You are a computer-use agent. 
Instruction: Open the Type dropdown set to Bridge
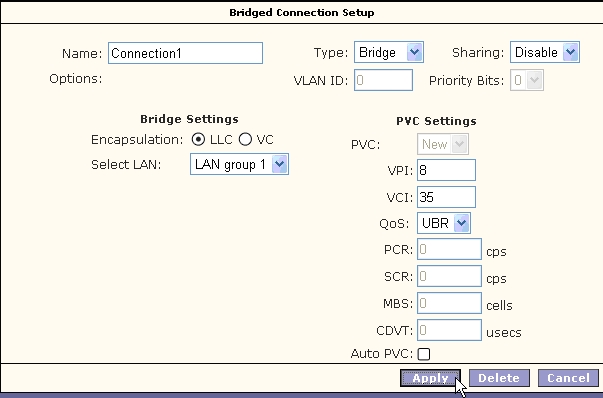(x=389, y=52)
